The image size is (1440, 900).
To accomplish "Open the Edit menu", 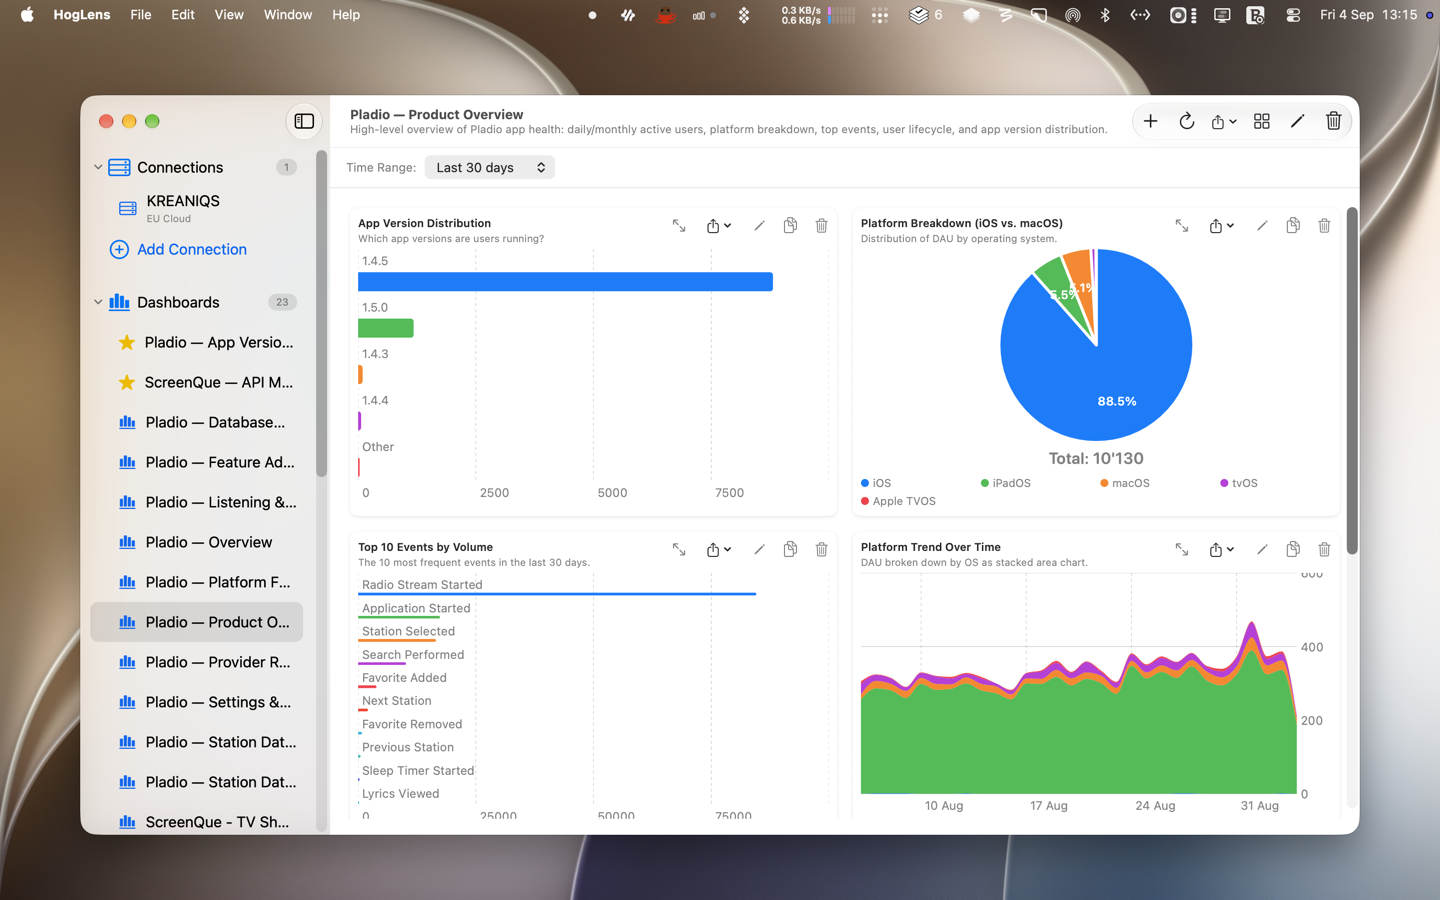I will [183, 15].
